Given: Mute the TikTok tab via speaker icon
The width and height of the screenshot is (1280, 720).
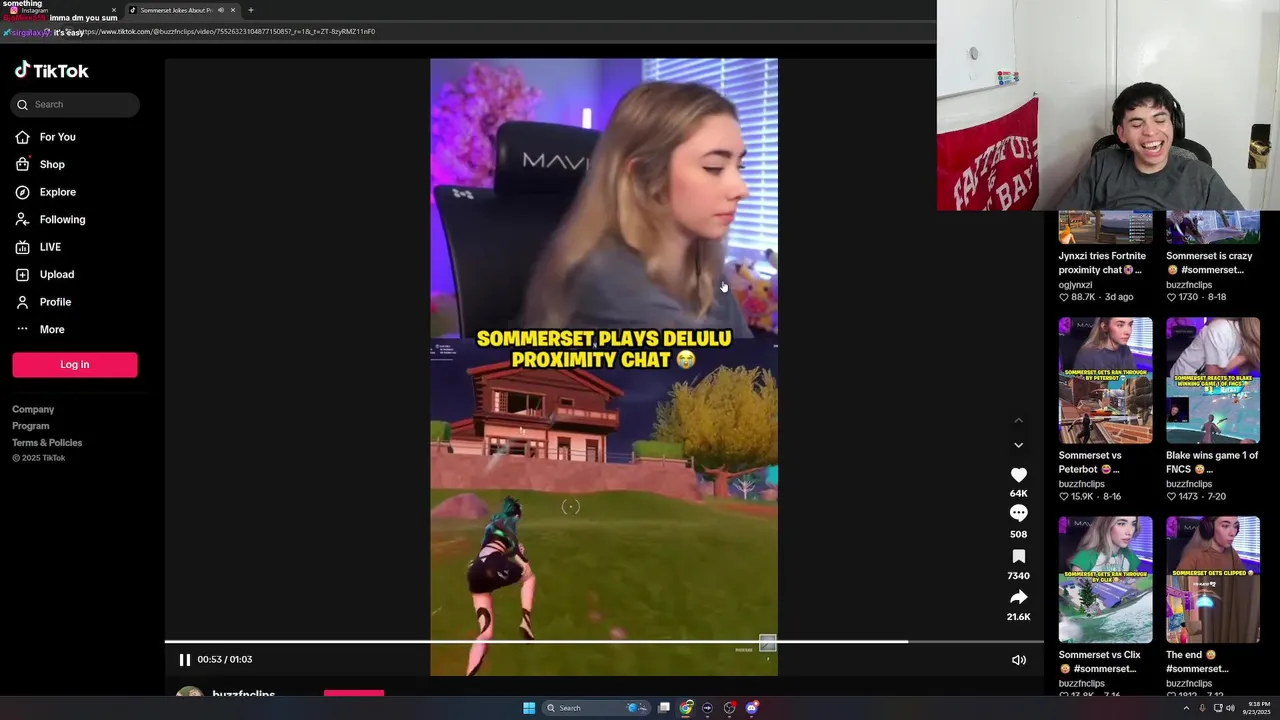Looking at the screenshot, I should pyautogui.click(x=220, y=10).
